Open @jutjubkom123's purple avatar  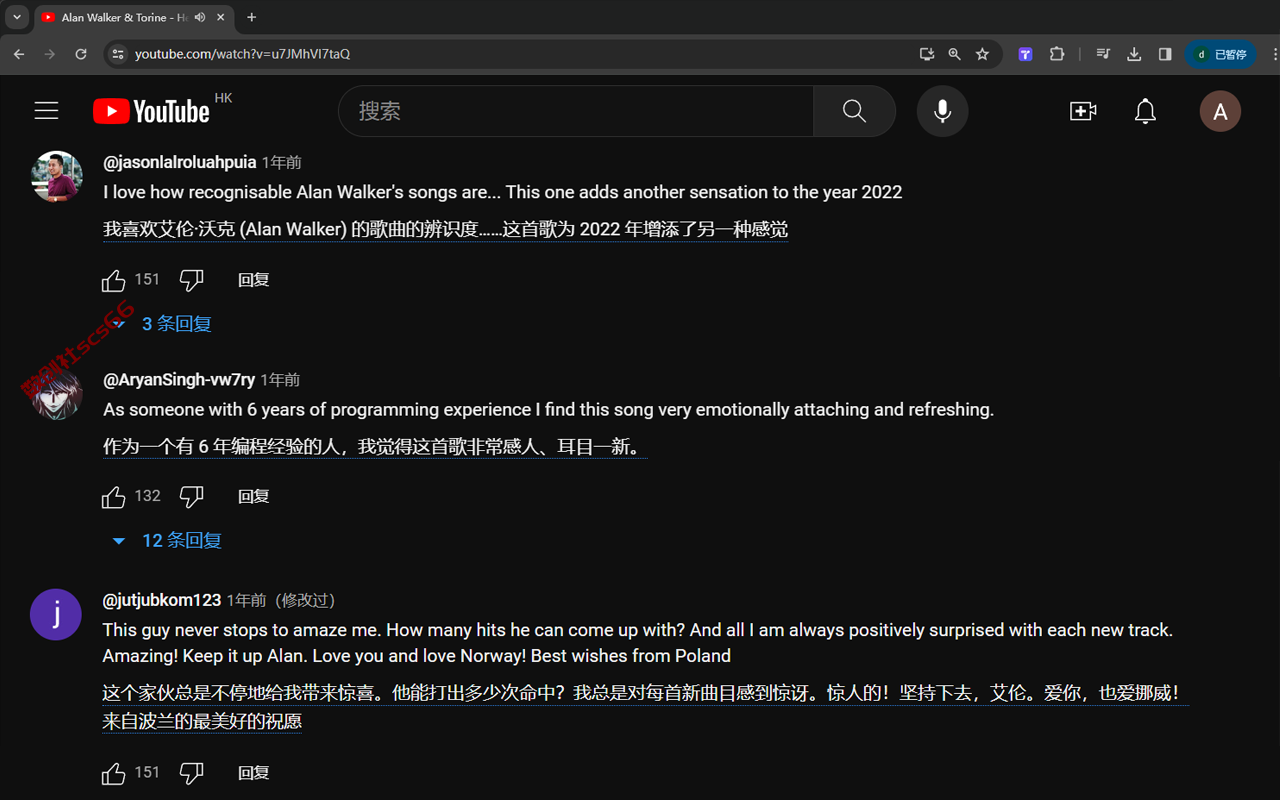[56, 614]
